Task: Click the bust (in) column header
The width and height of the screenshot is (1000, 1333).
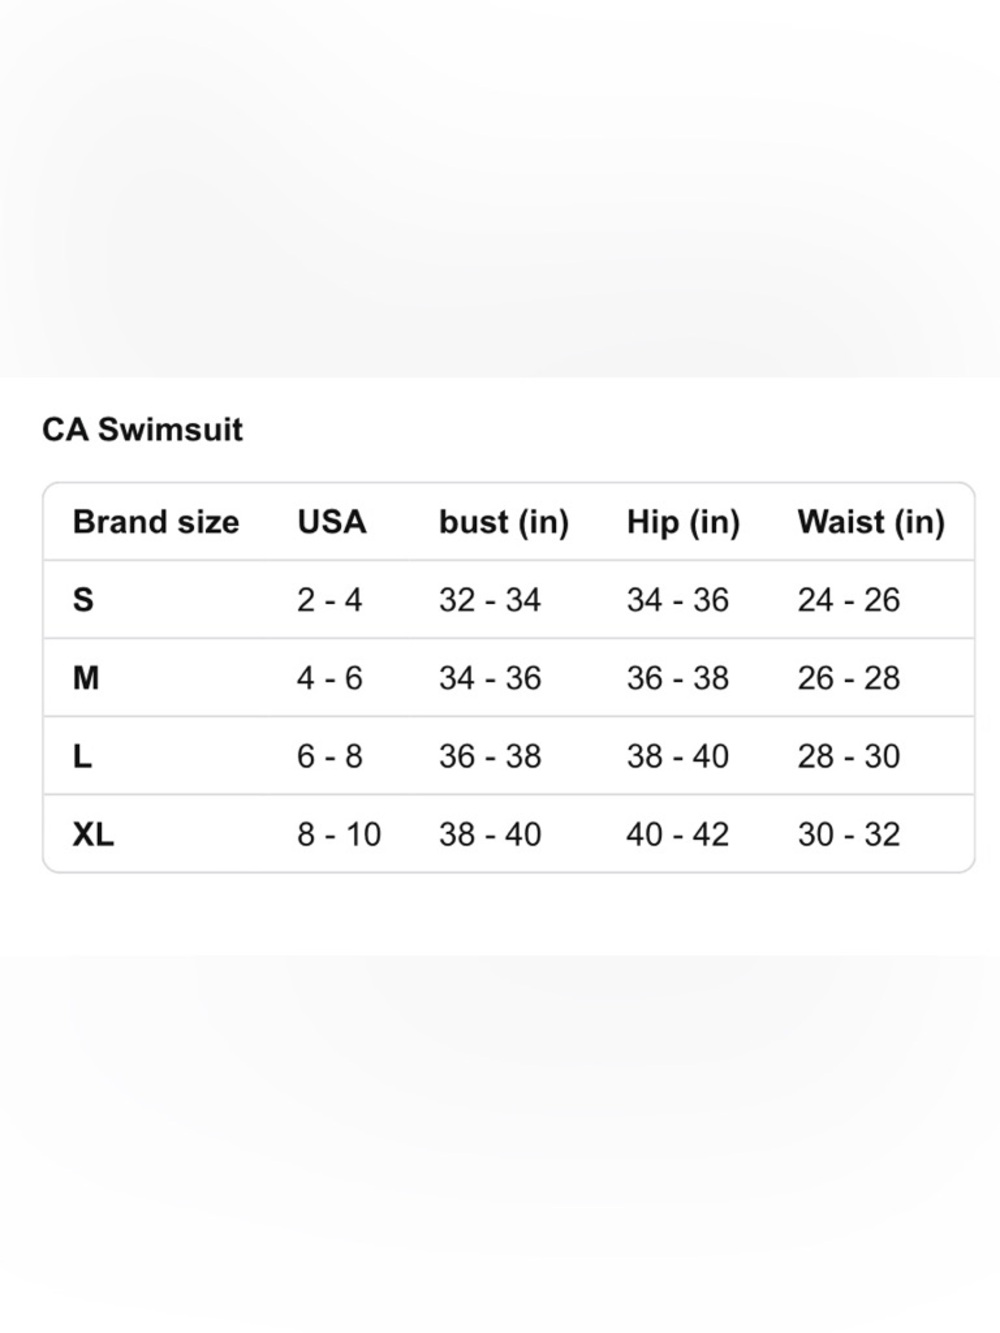Action: pos(504,522)
